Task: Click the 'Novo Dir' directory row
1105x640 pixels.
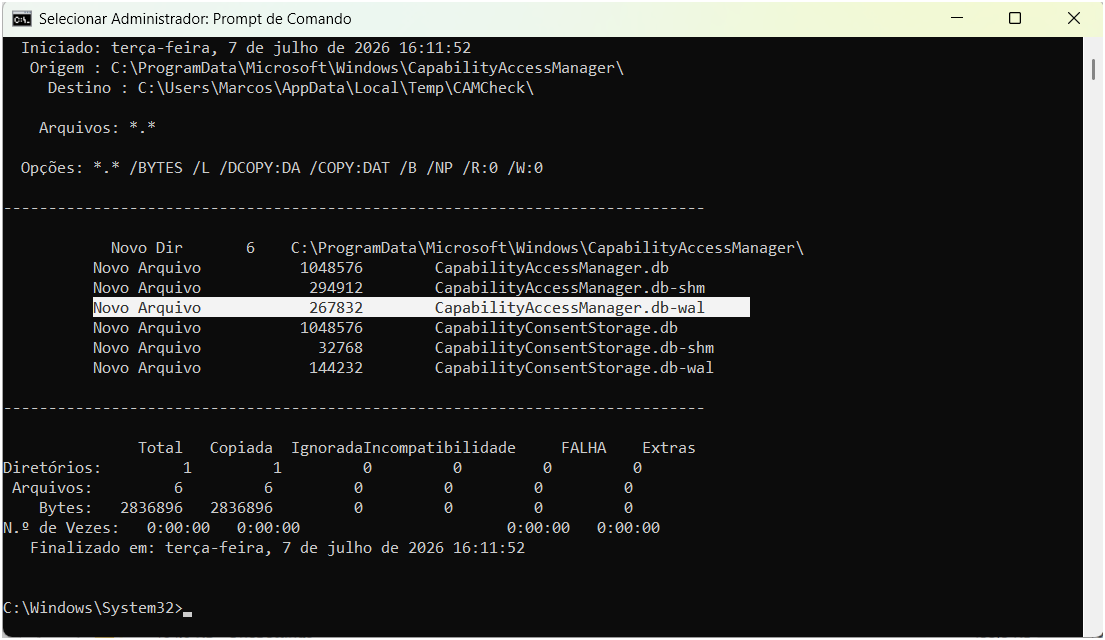Action: pyautogui.click(x=457, y=248)
